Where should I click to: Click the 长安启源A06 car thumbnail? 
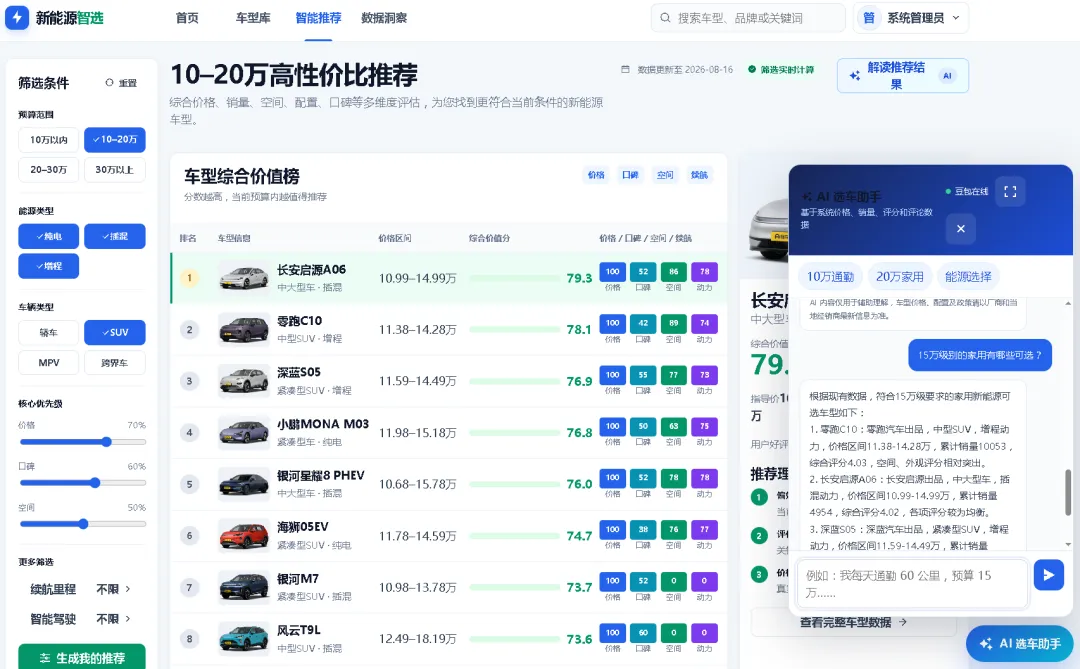pos(244,278)
